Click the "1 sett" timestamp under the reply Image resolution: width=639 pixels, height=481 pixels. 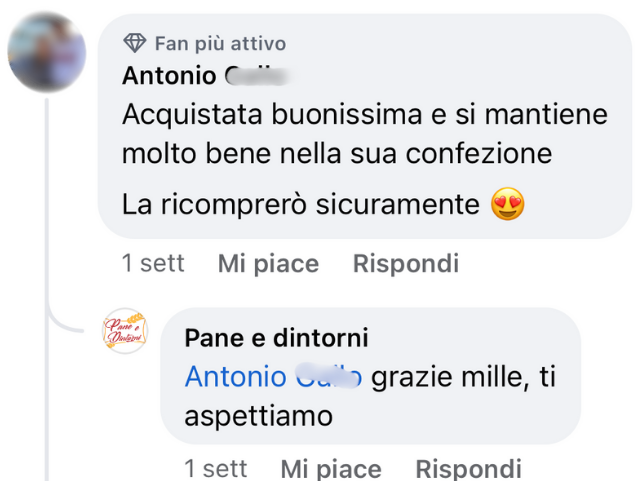point(216,468)
